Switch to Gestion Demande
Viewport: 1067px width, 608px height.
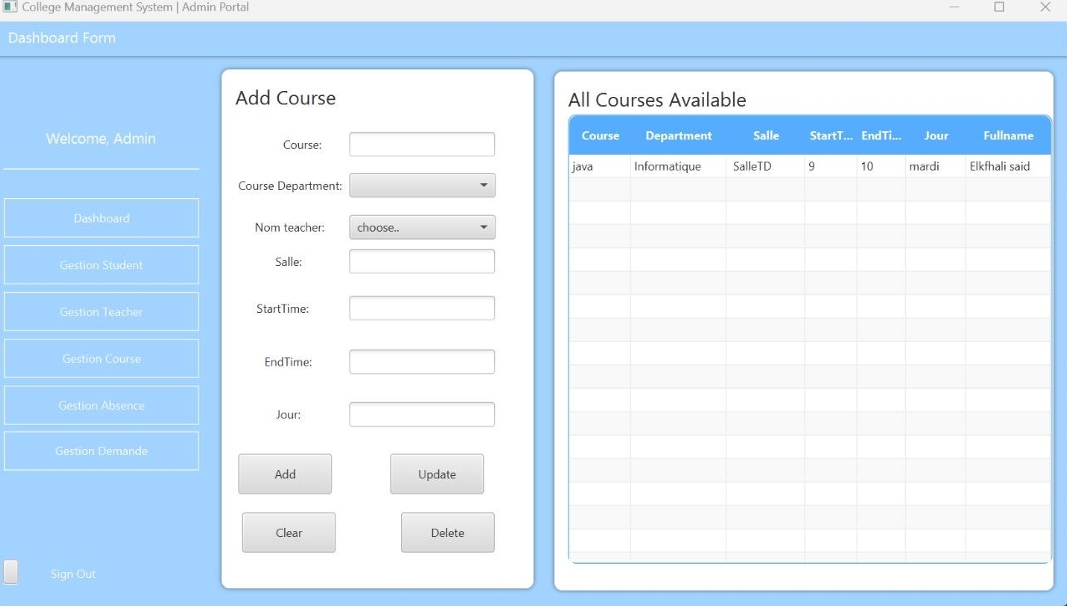coord(101,451)
